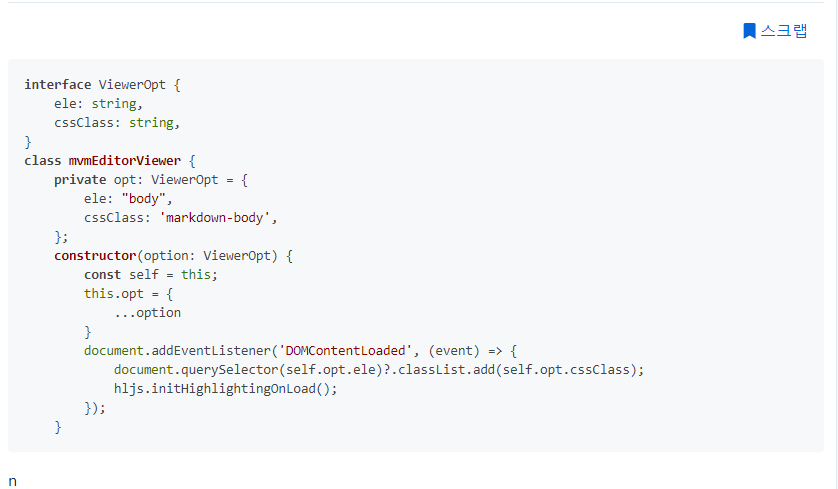Click the '...option' spread line
Screen dimensions: 838x489
click(x=147, y=313)
